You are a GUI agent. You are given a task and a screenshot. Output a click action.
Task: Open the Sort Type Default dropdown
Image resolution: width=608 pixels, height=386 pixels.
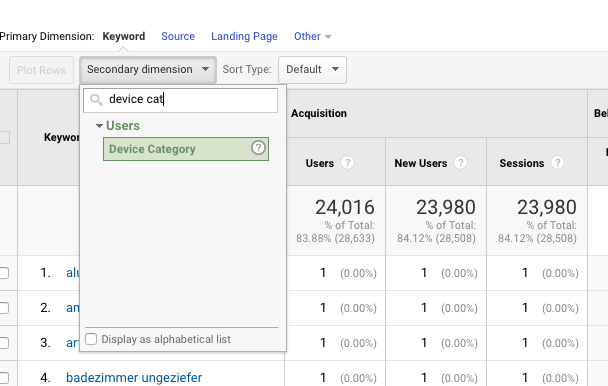click(x=312, y=69)
